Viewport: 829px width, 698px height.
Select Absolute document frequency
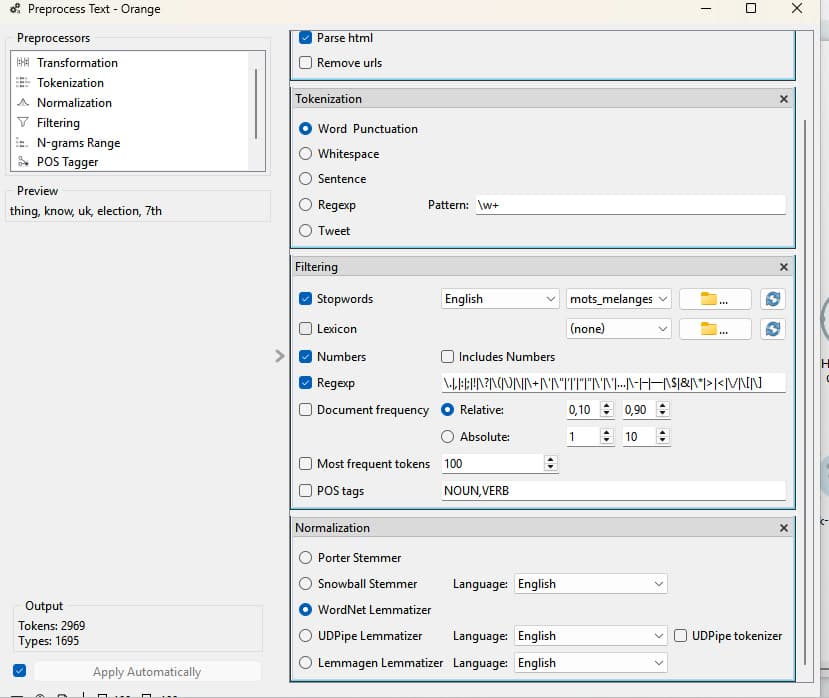click(447, 437)
